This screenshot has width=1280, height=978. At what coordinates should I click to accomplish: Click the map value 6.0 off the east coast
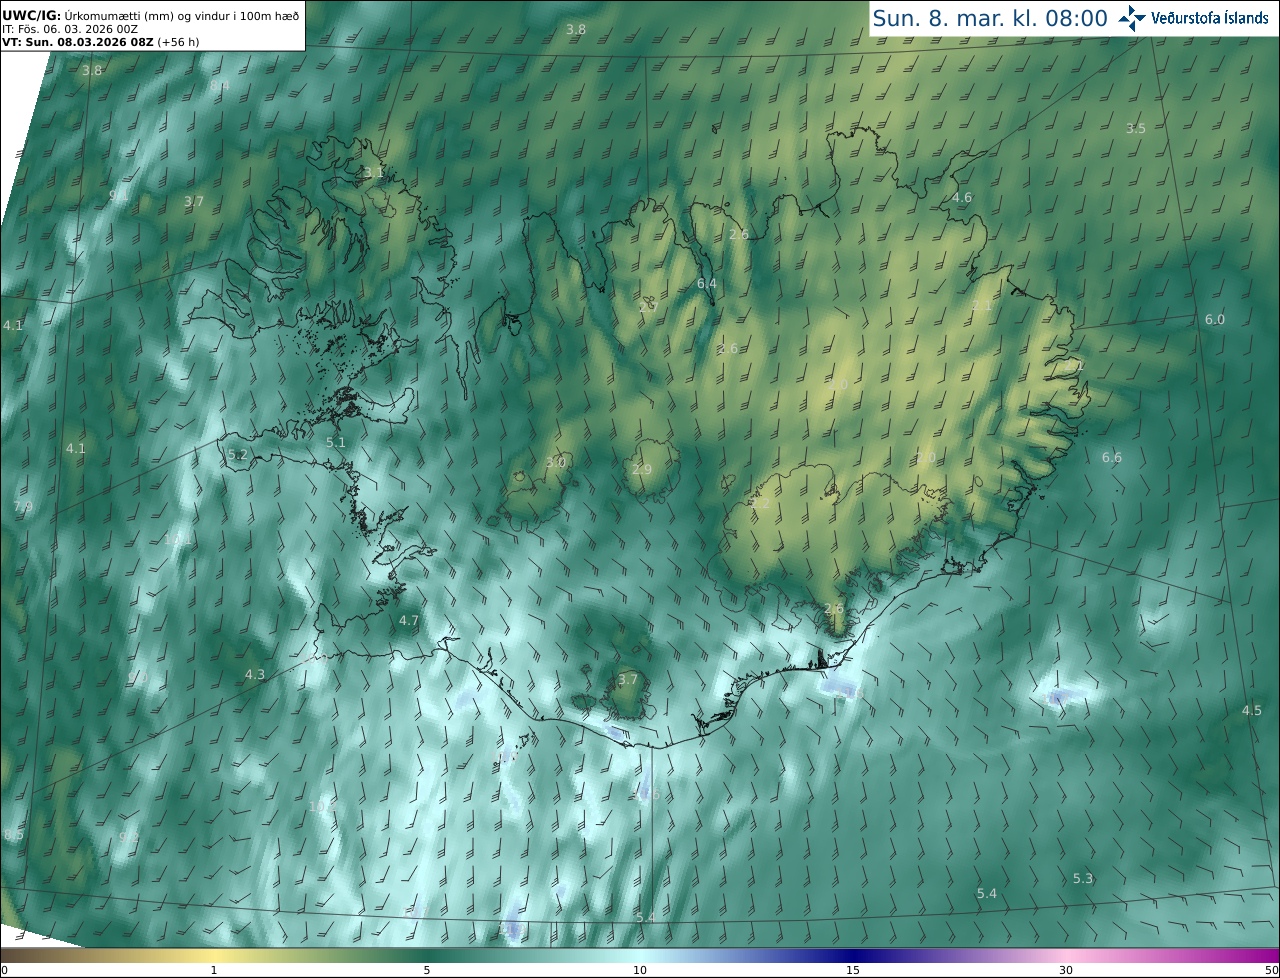pos(1215,319)
